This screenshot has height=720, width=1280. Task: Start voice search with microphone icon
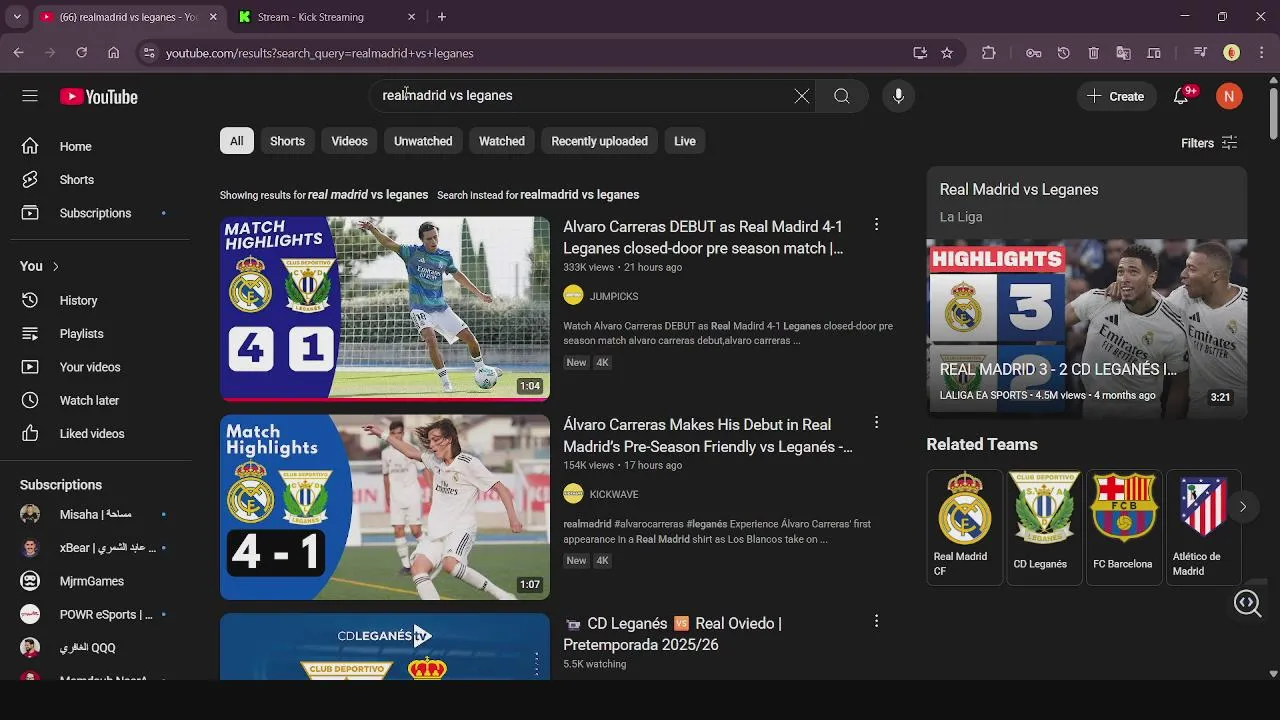coord(898,96)
